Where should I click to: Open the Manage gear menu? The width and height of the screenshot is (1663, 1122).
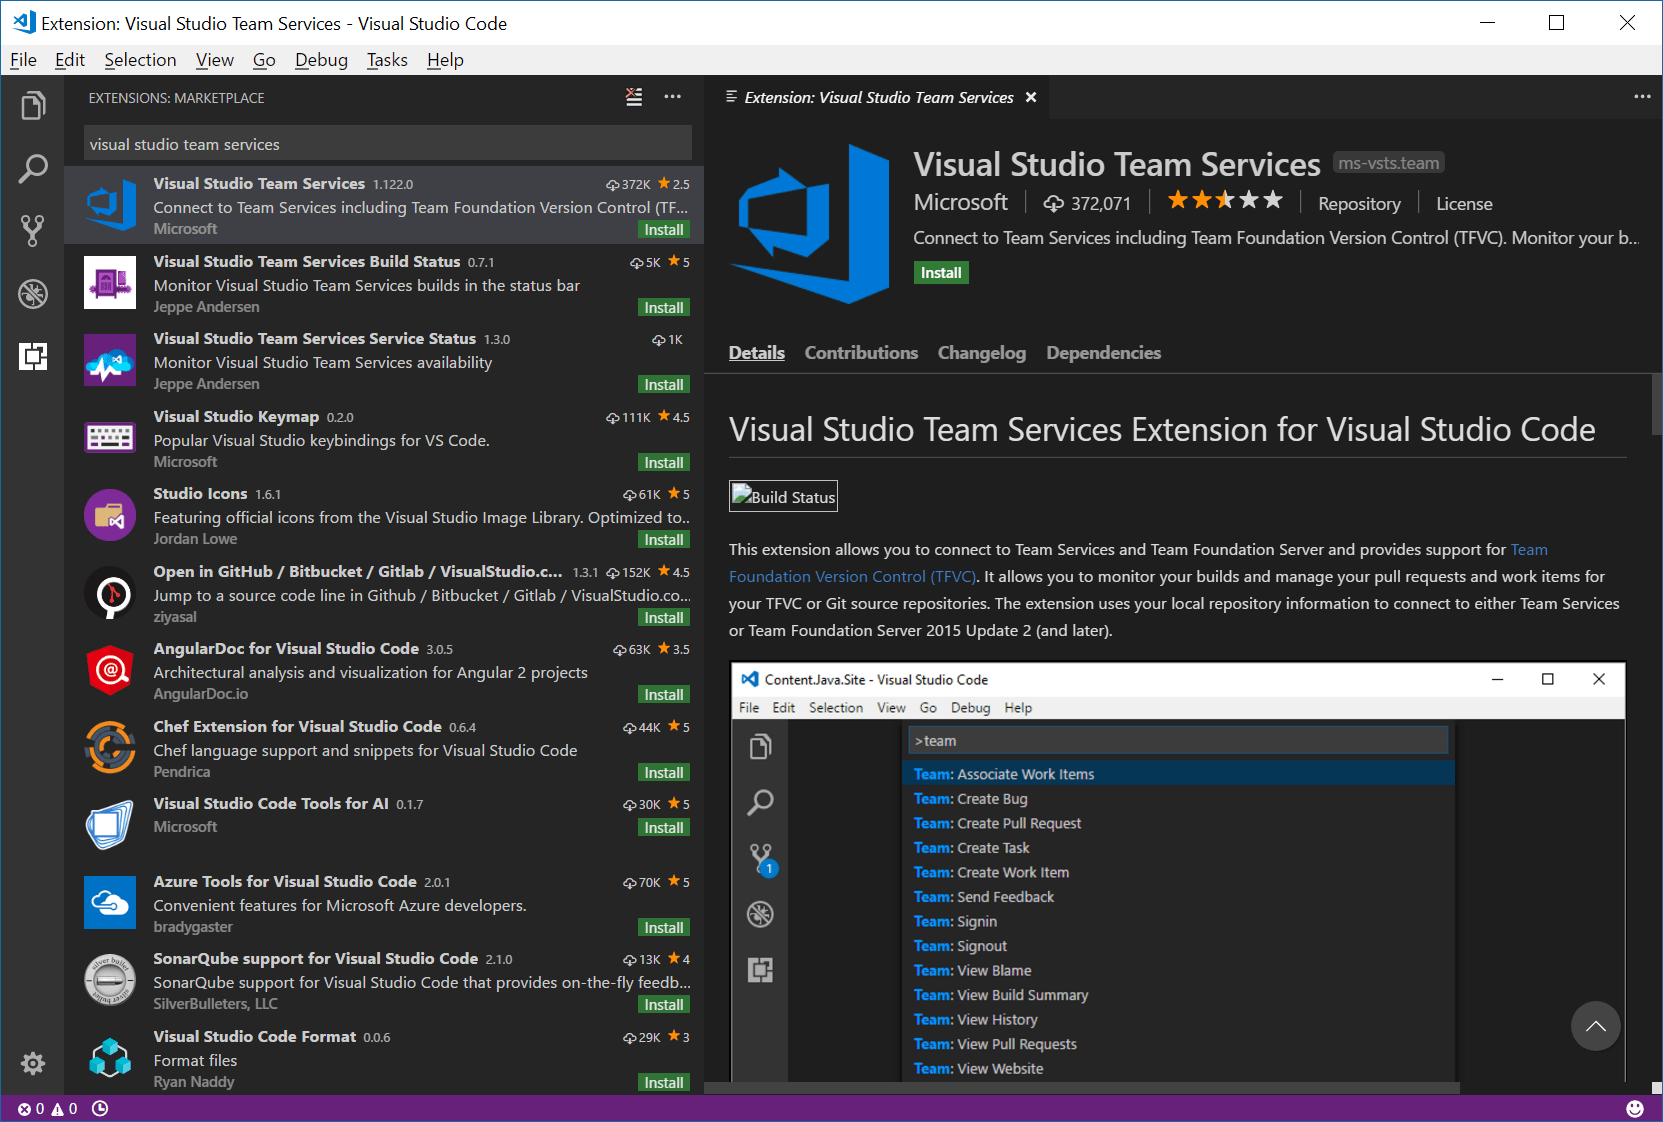33,1063
